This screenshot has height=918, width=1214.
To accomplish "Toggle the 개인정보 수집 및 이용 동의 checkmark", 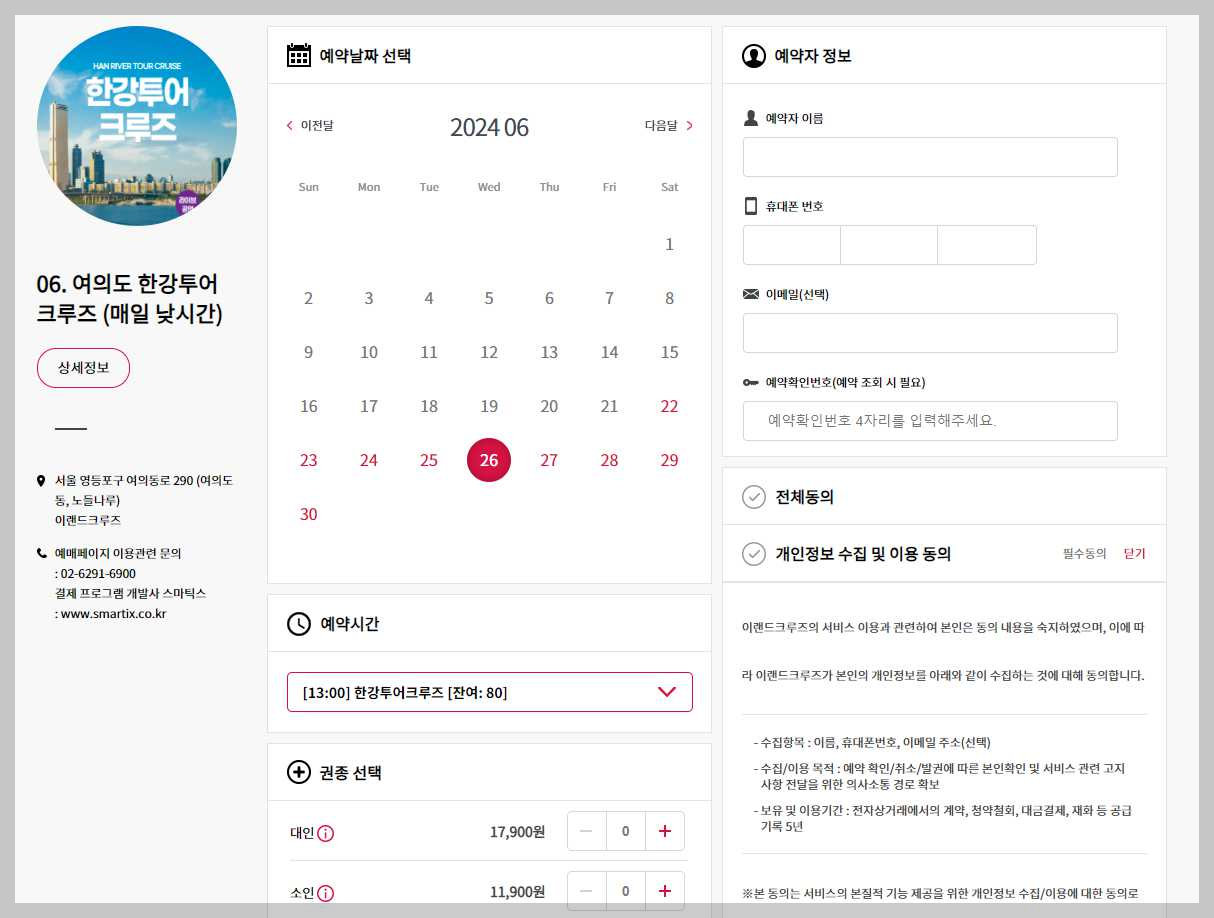I will [x=754, y=554].
